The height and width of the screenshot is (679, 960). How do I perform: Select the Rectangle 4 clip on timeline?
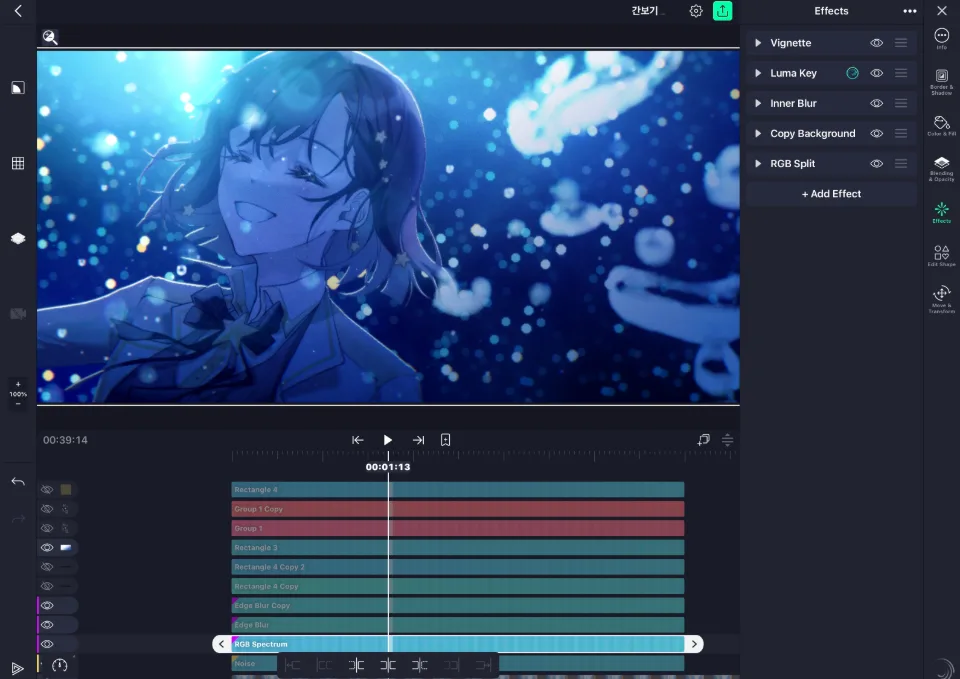[x=458, y=490]
